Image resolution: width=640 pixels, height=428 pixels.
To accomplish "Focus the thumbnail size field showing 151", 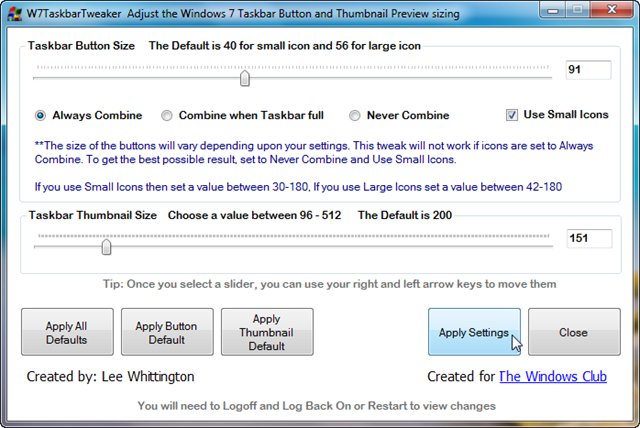I will point(586,238).
